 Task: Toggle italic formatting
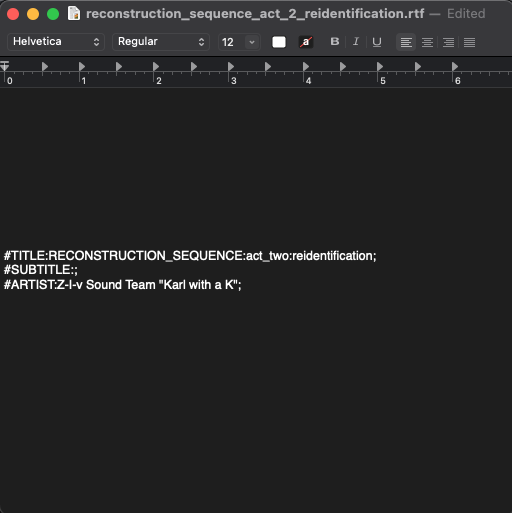356,42
